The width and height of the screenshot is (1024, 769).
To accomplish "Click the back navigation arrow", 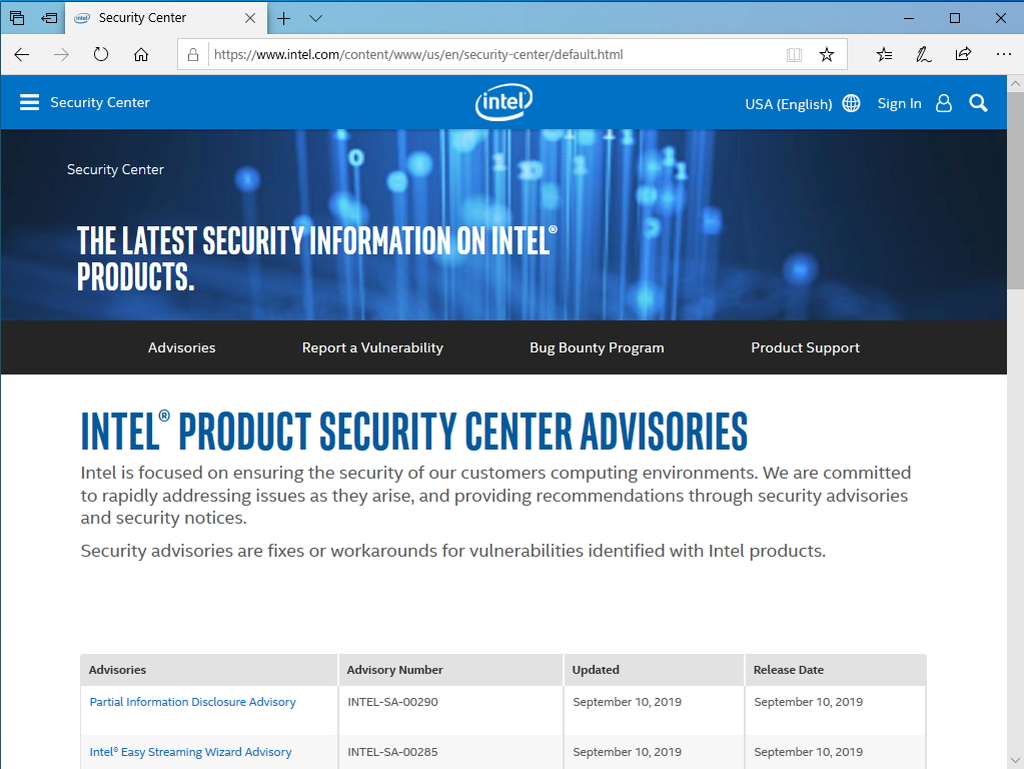I will pyautogui.click(x=21, y=54).
